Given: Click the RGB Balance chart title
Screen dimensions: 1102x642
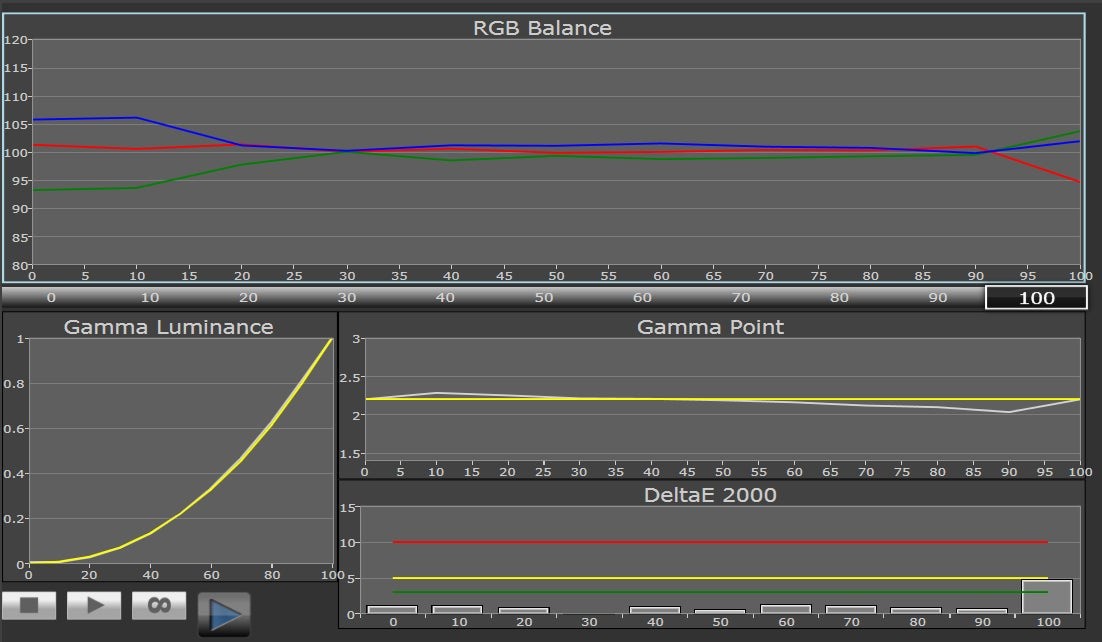Looking at the screenshot, I should click(542, 28).
